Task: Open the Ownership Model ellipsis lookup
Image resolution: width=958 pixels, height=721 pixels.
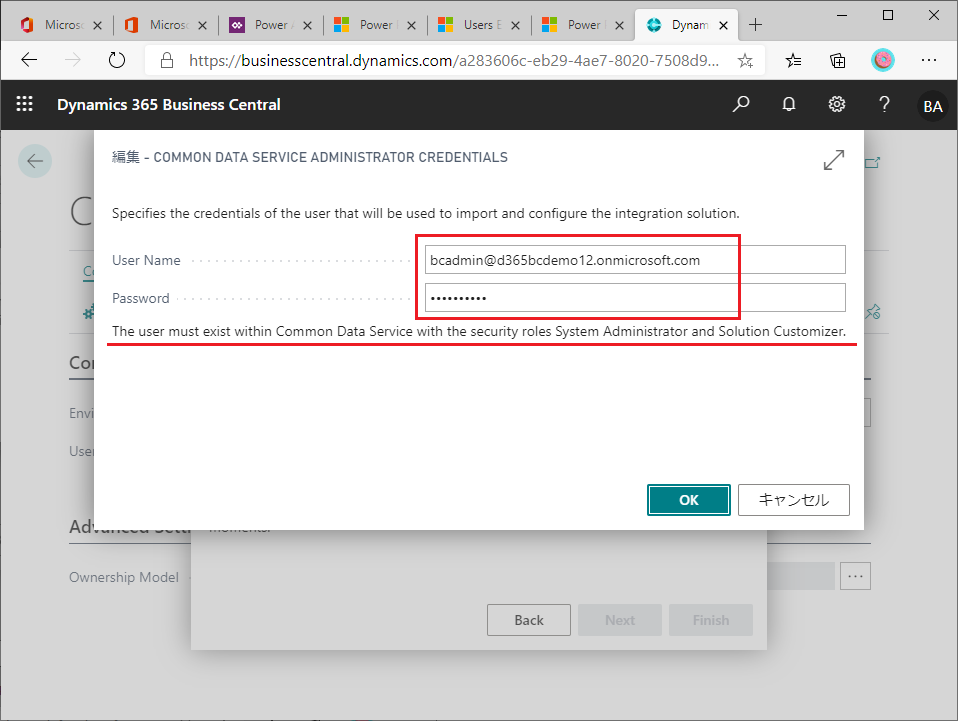Action: [855, 576]
